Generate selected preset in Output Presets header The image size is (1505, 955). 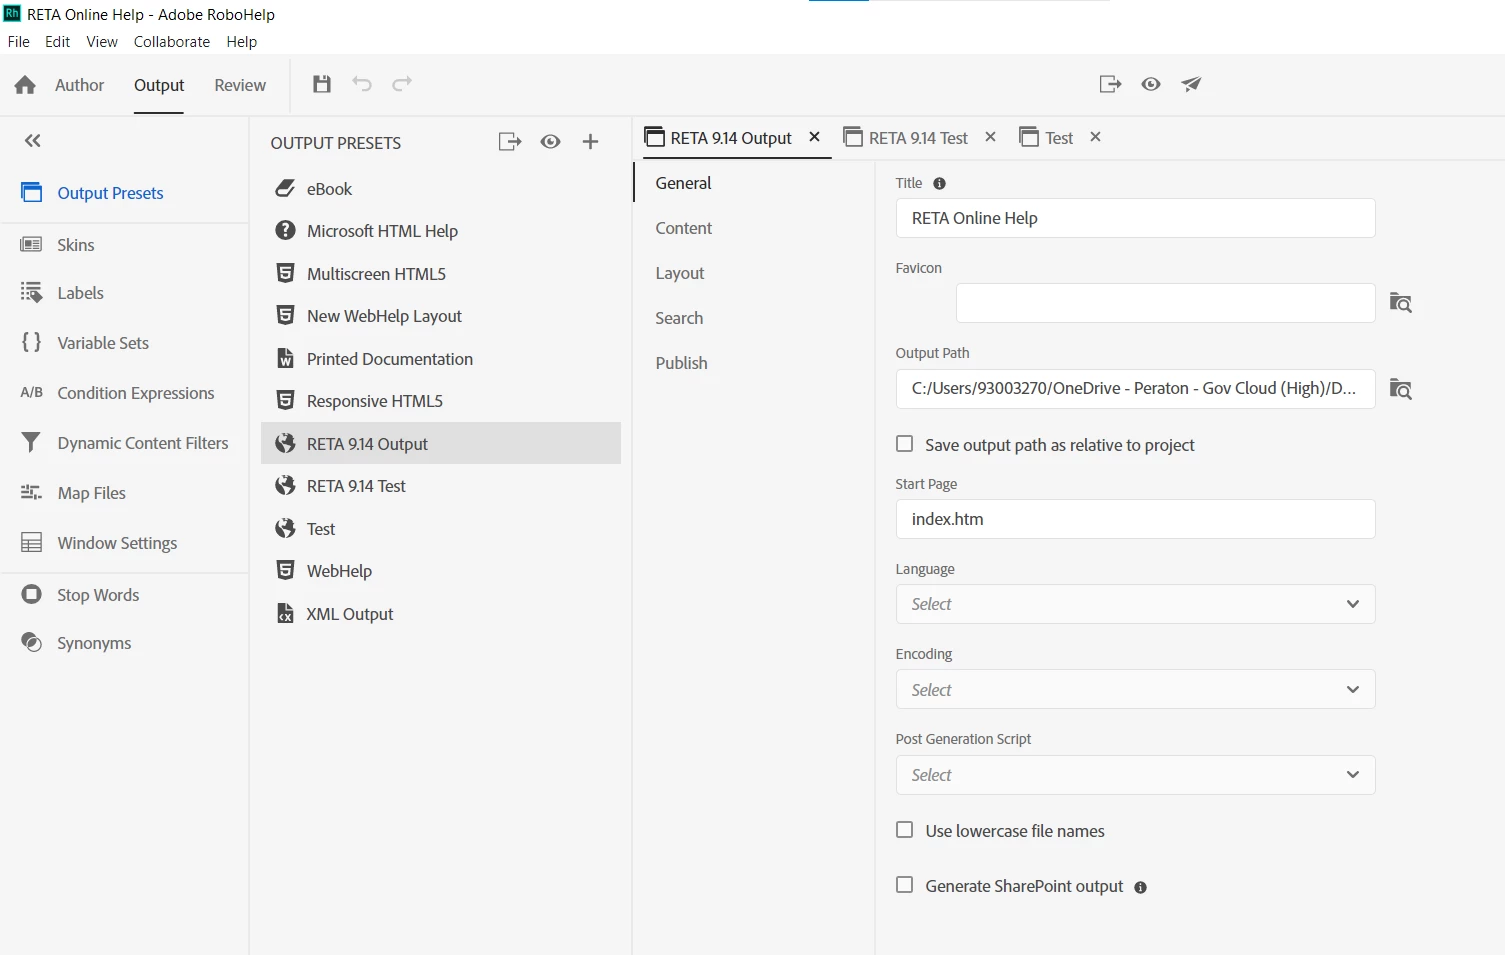[510, 142]
